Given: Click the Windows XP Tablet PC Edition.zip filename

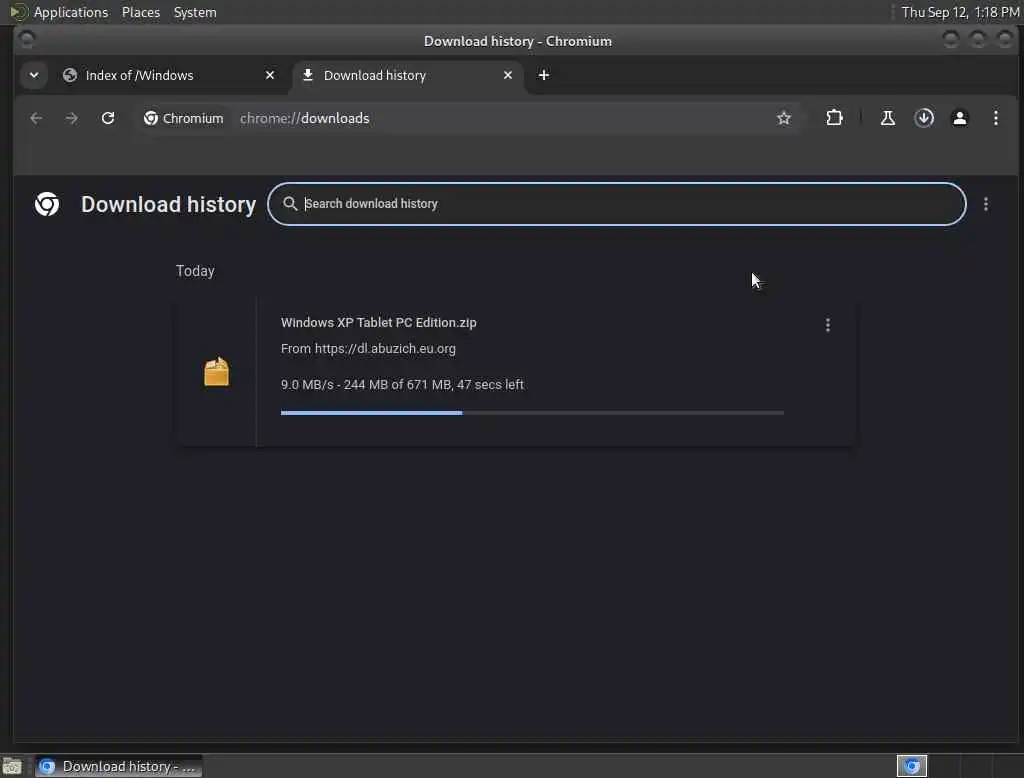Looking at the screenshot, I should pos(379,323).
